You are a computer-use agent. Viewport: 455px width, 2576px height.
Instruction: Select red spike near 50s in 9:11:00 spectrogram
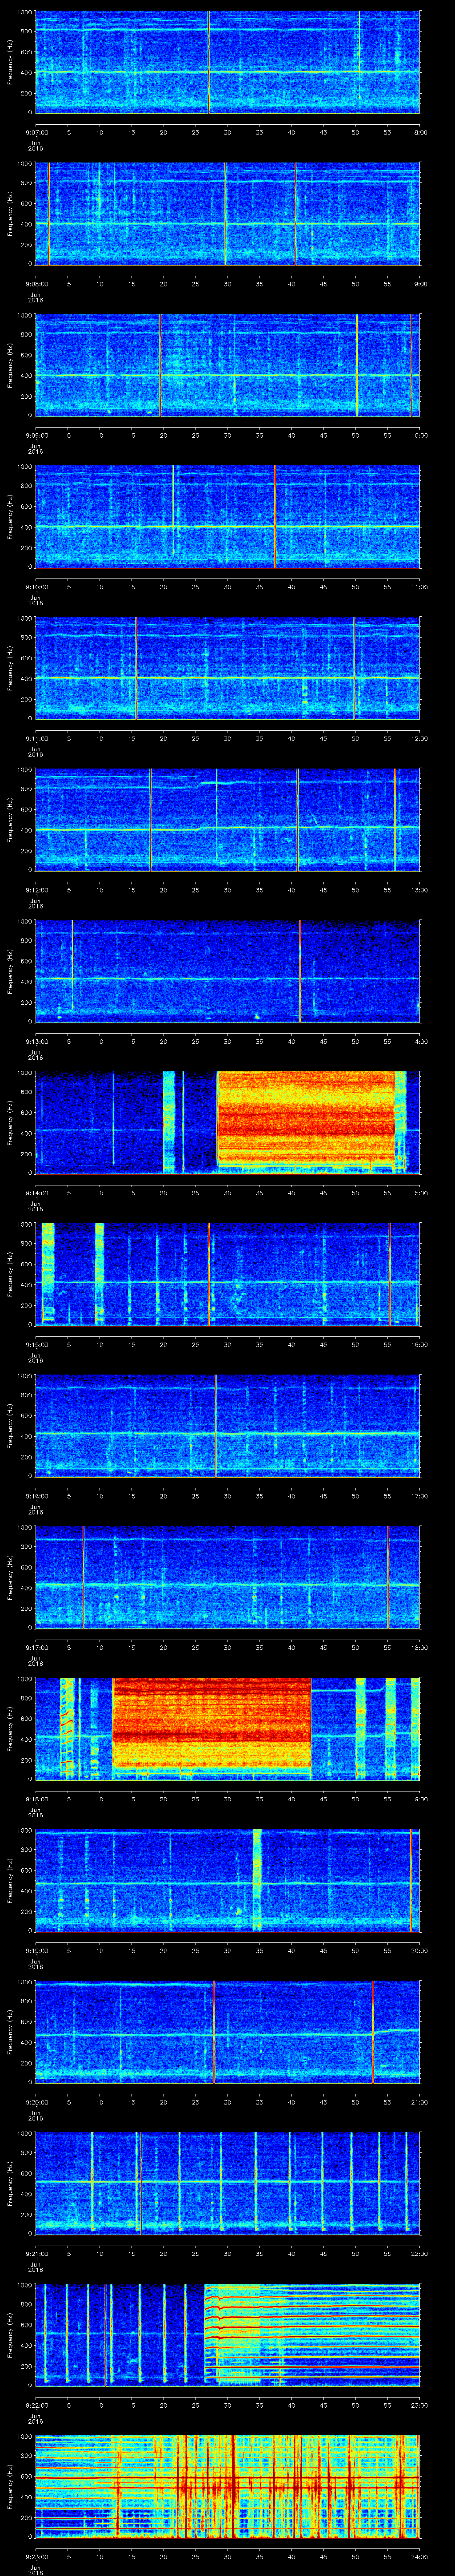coord(354,668)
